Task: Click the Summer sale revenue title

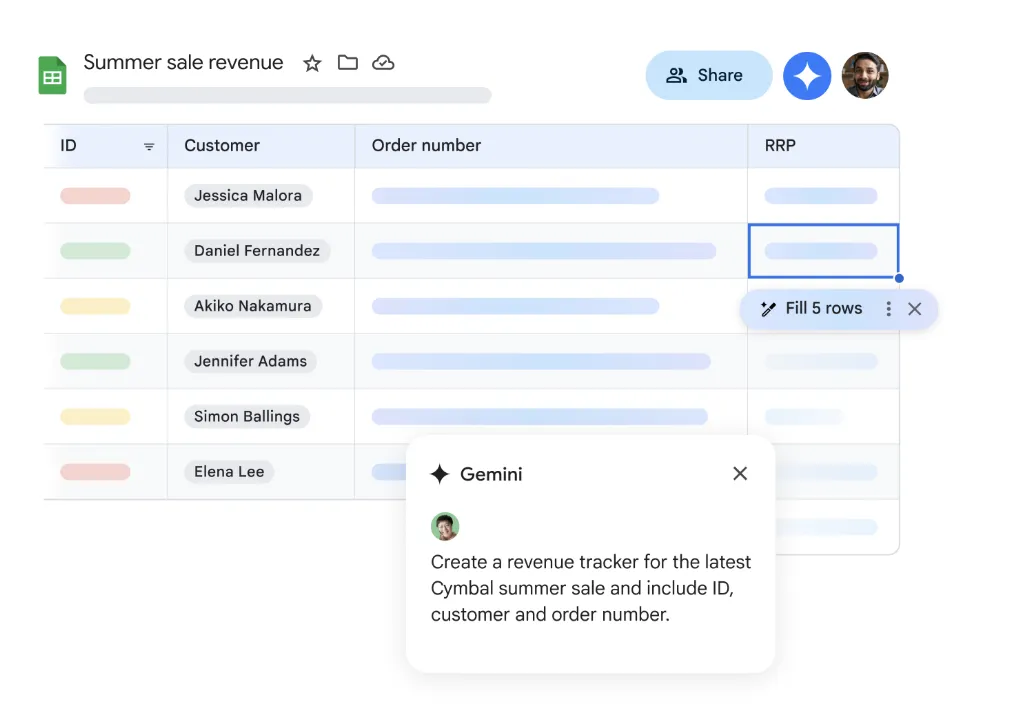Action: pos(183,62)
